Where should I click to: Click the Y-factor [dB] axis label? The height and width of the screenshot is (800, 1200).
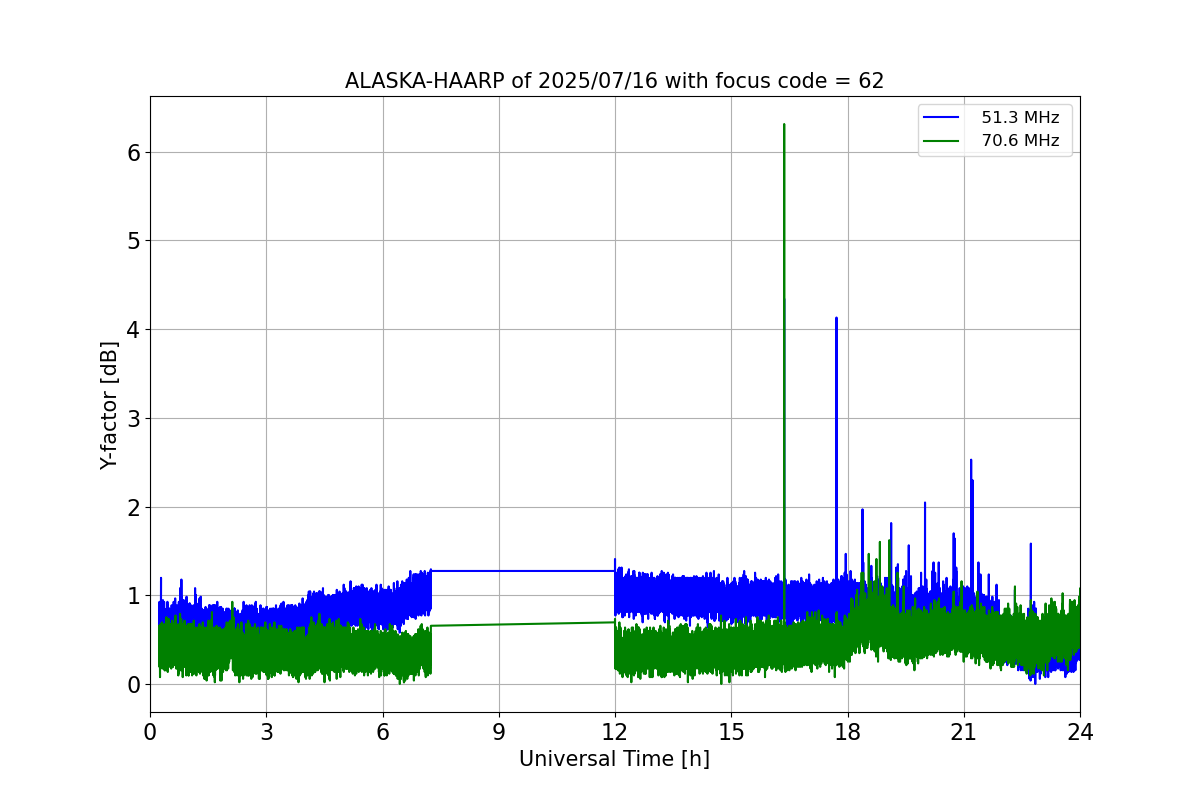point(109,405)
